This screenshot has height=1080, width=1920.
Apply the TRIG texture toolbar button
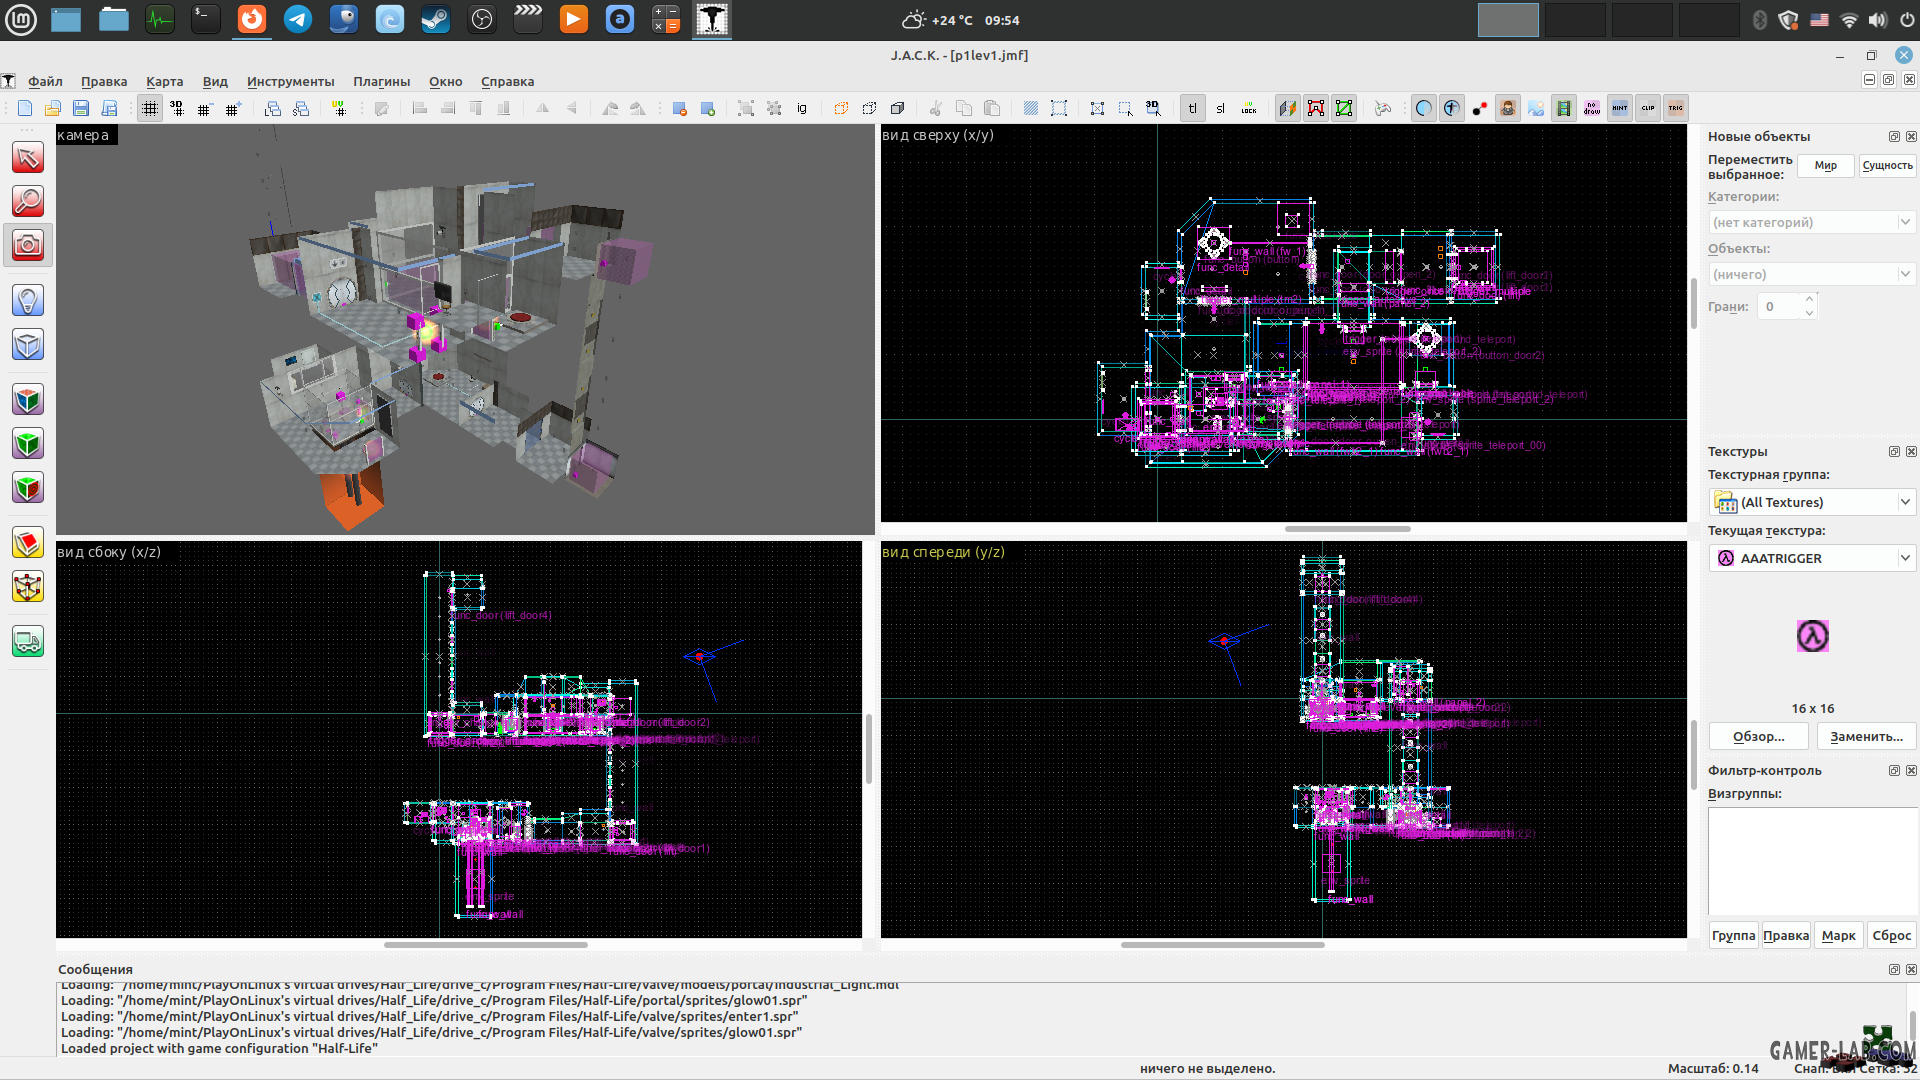pos(1676,108)
